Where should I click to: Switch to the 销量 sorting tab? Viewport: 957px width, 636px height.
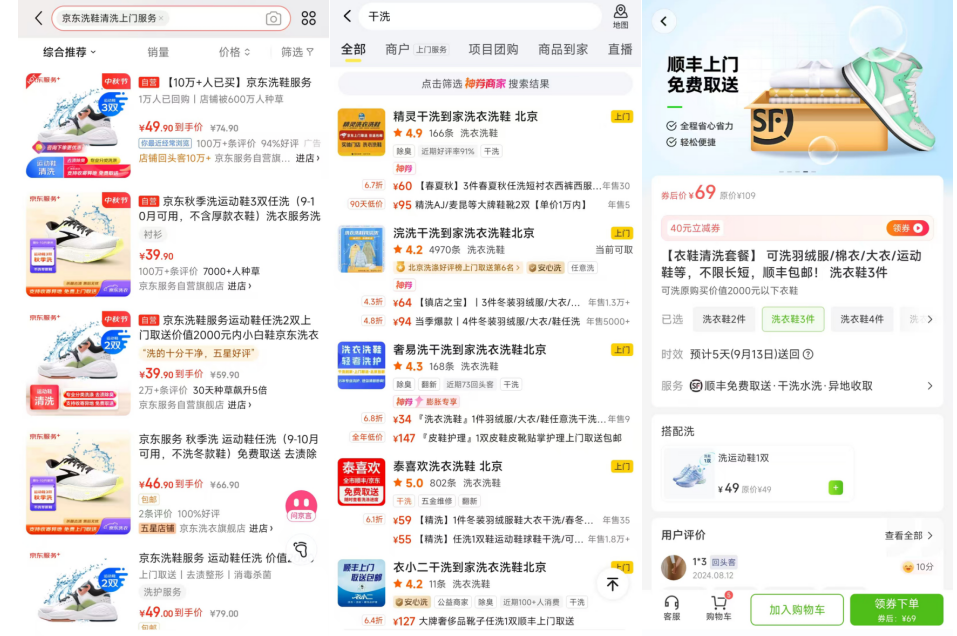pyautogui.click(x=158, y=52)
